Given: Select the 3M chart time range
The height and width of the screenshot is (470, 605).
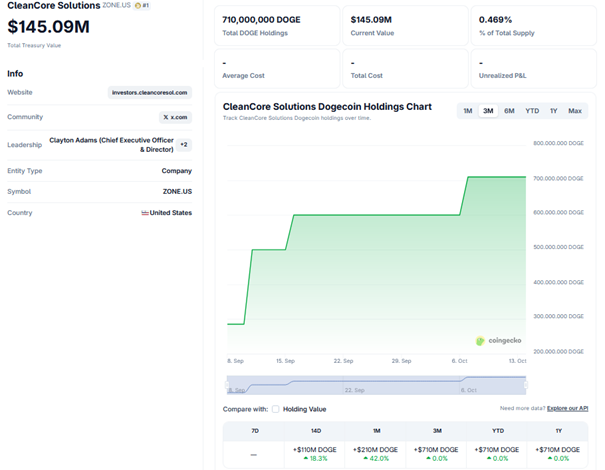Looking at the screenshot, I should pos(488,111).
